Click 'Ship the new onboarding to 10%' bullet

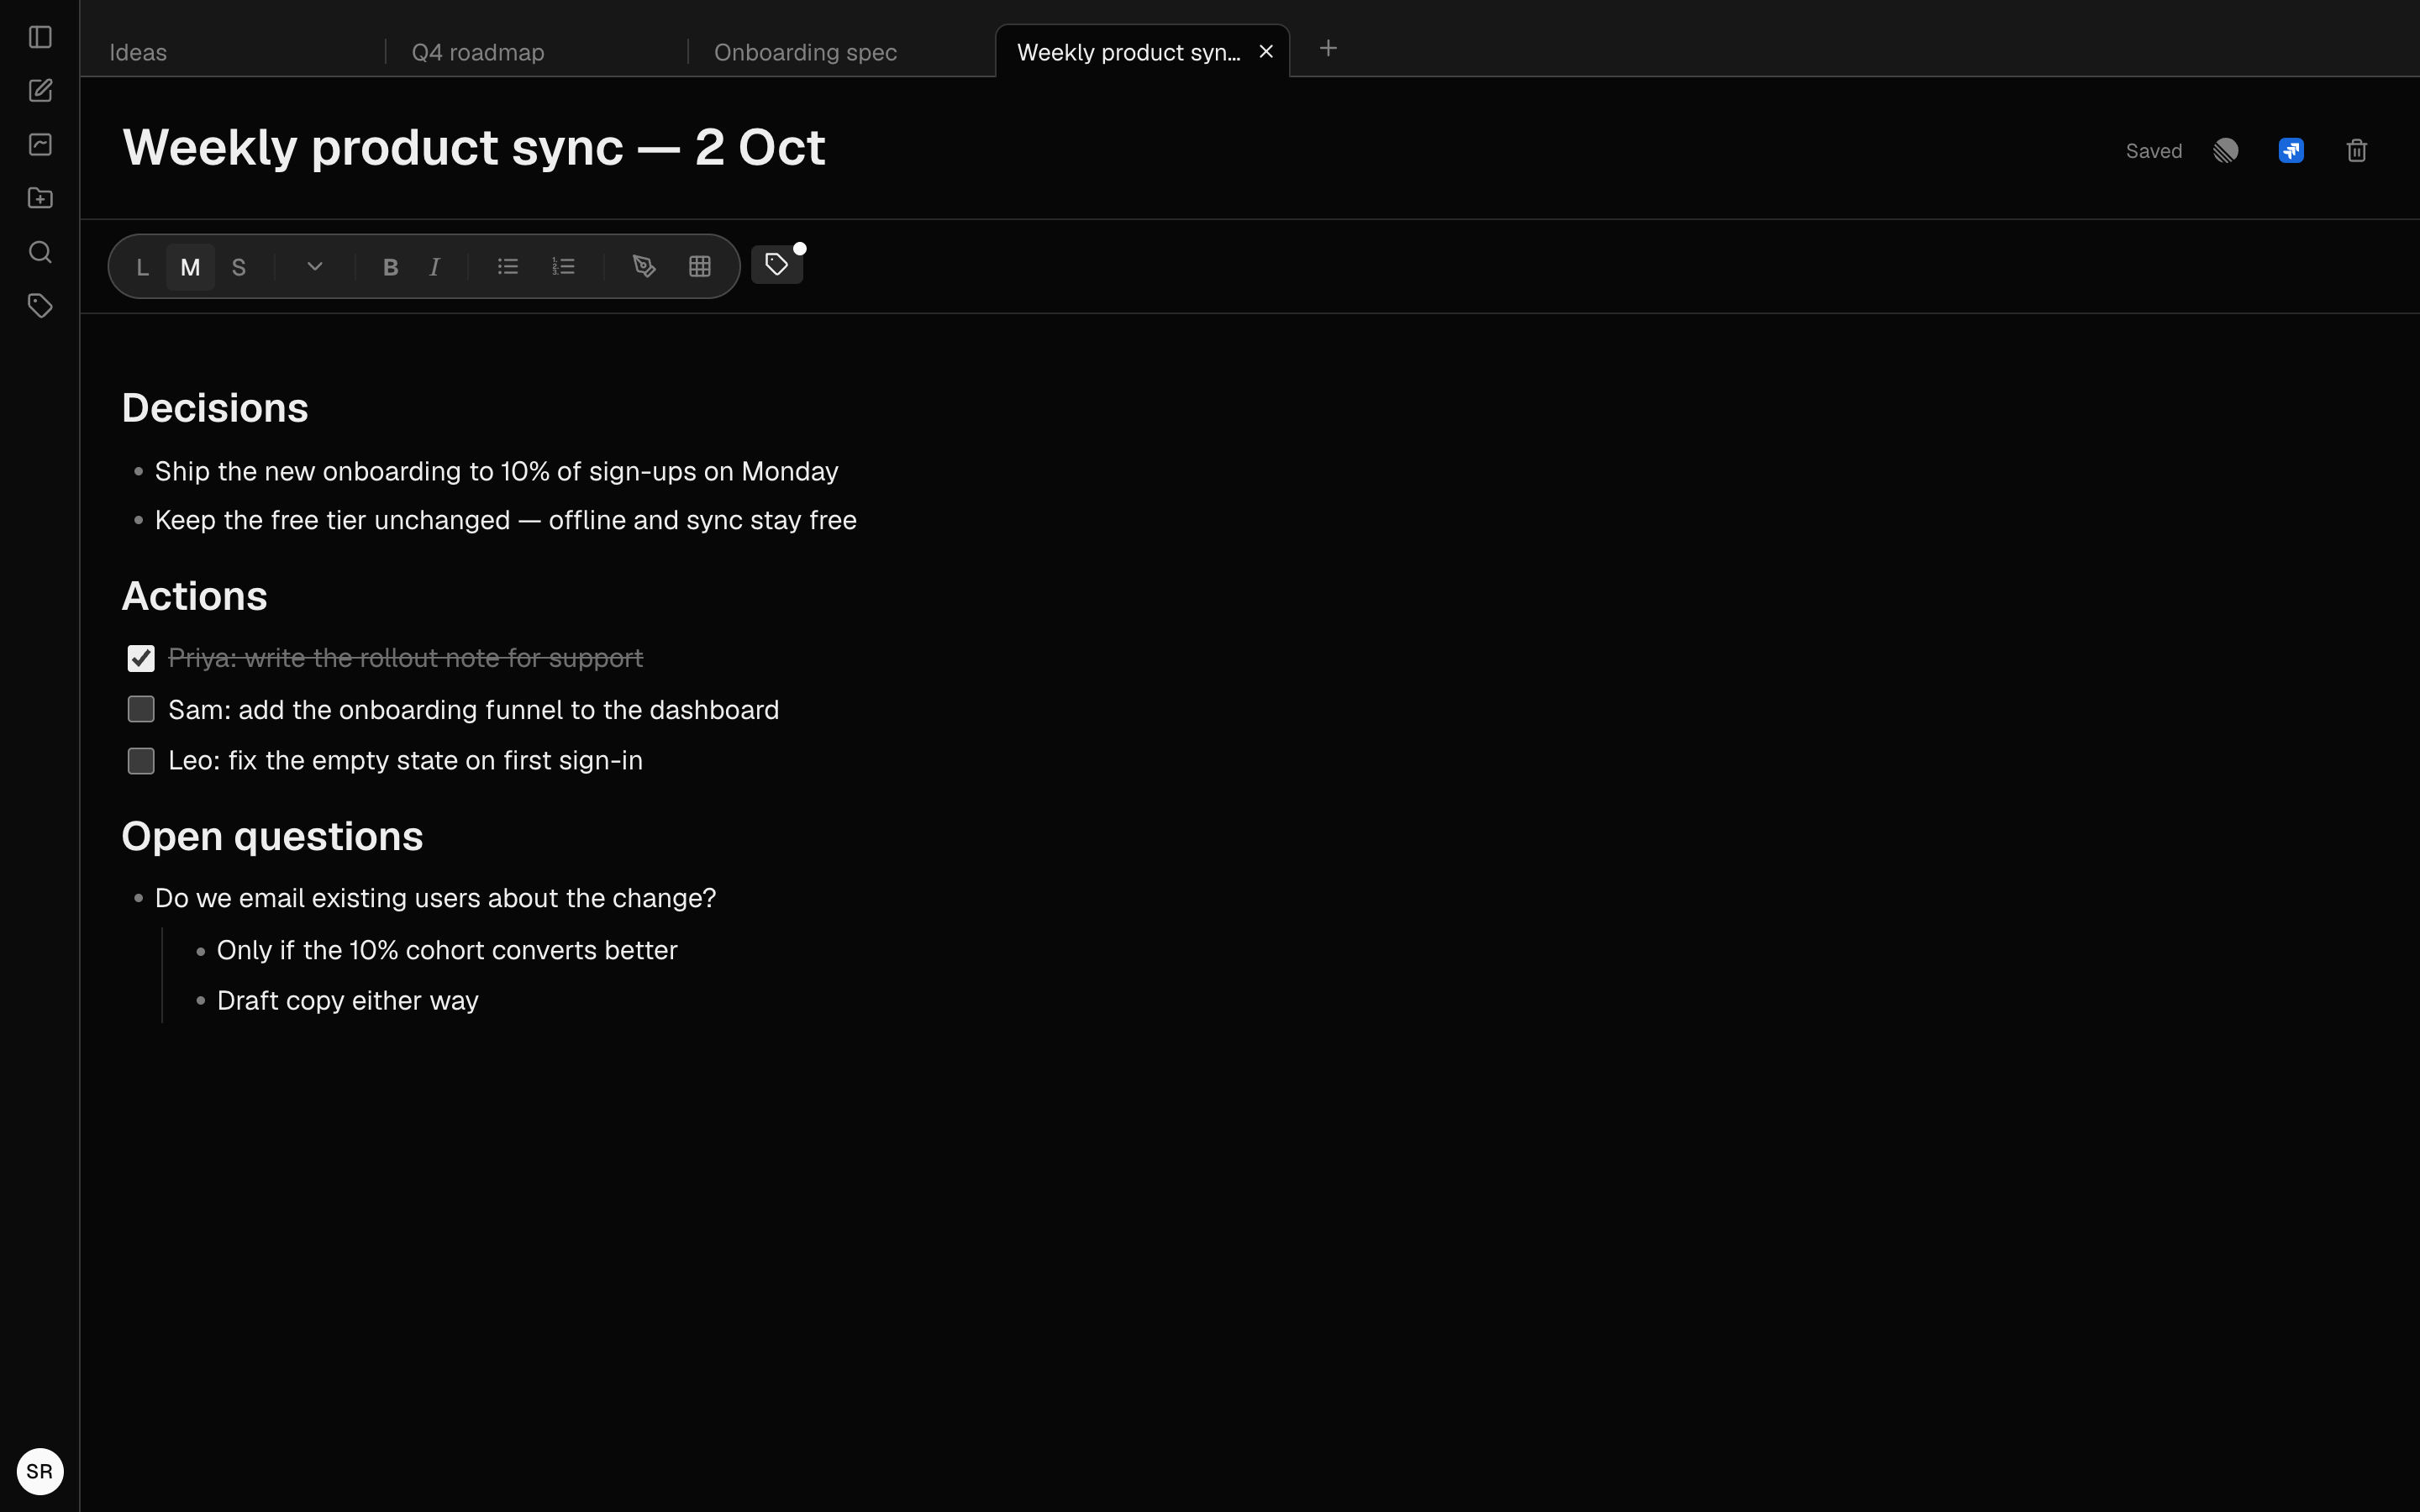point(496,471)
